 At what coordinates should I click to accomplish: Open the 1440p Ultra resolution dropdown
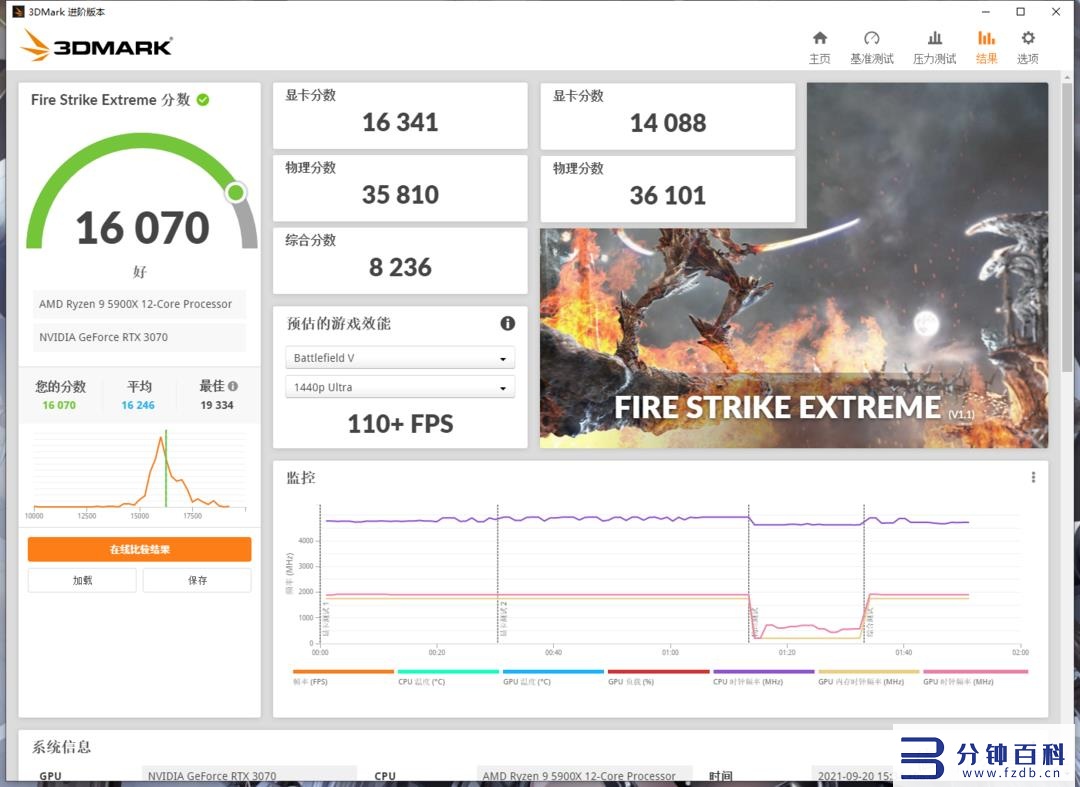click(400, 387)
